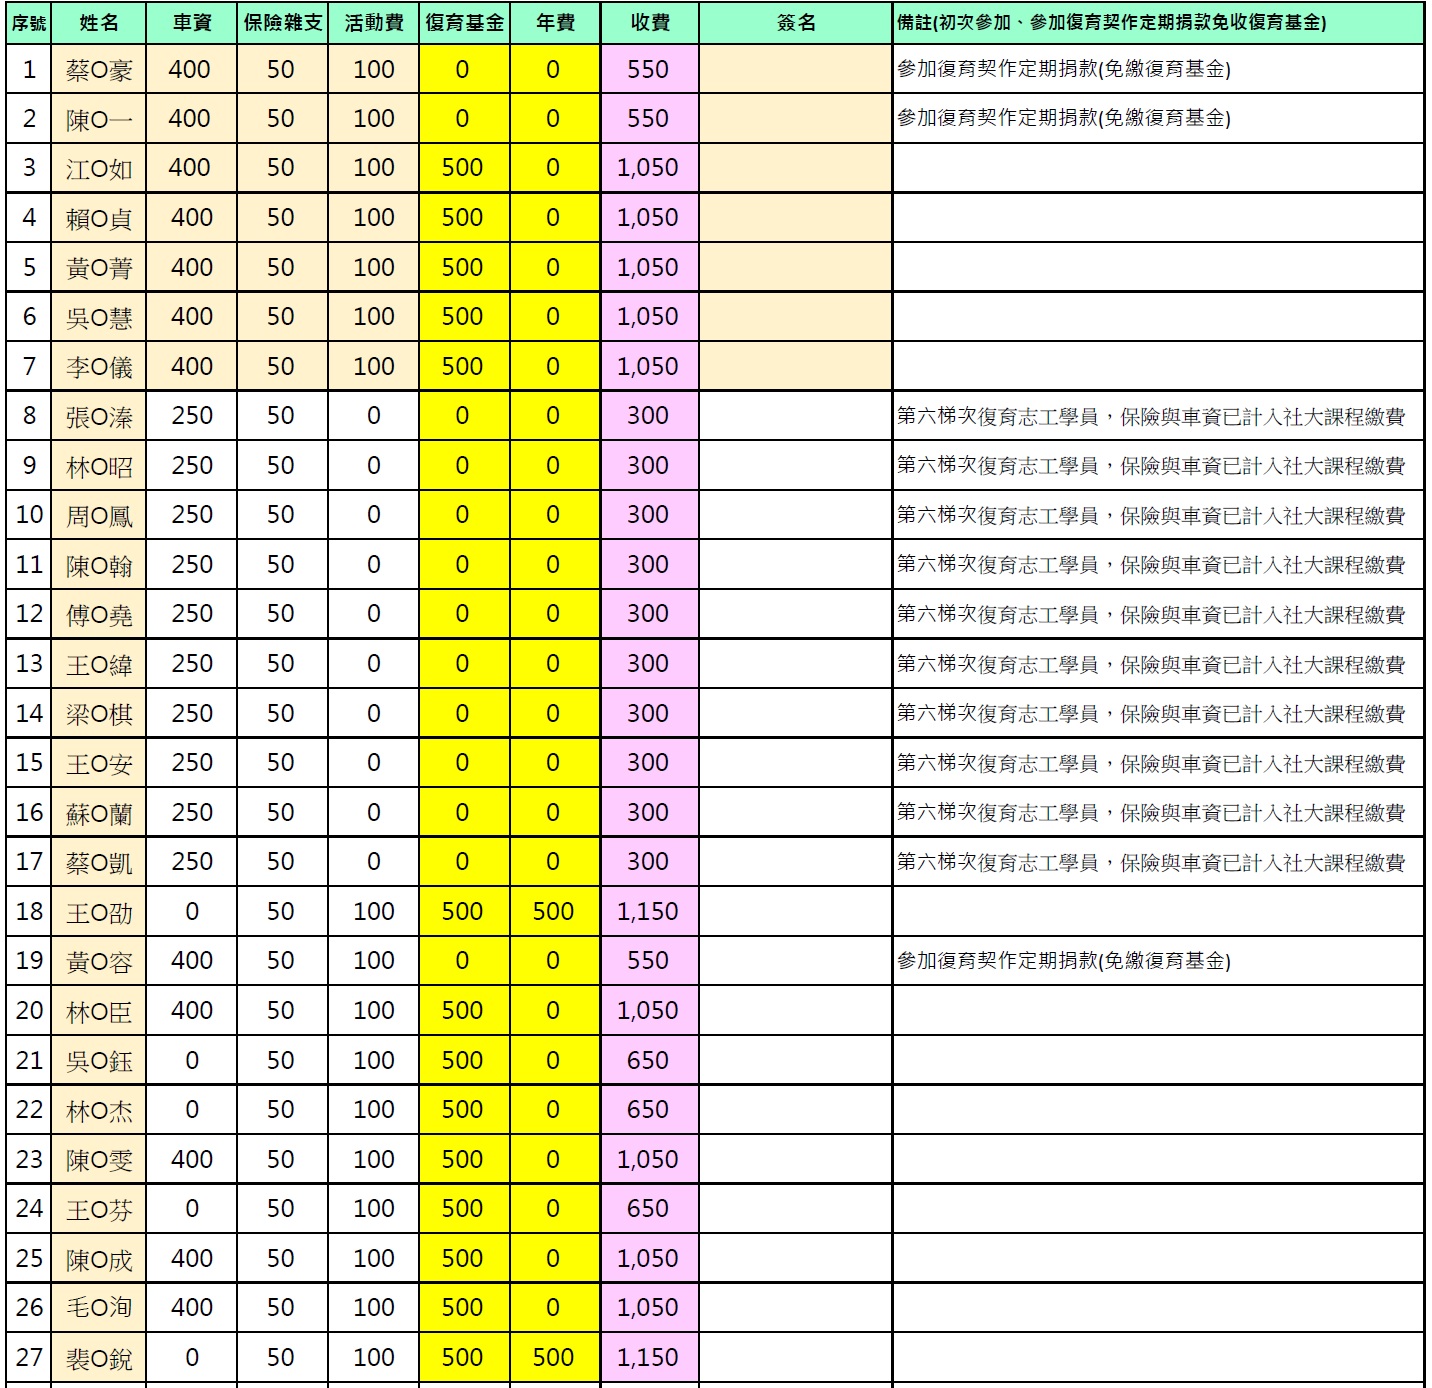This screenshot has width=1432, height=1388.
Task: Select name cell 蔡O豪
Action: [99, 70]
